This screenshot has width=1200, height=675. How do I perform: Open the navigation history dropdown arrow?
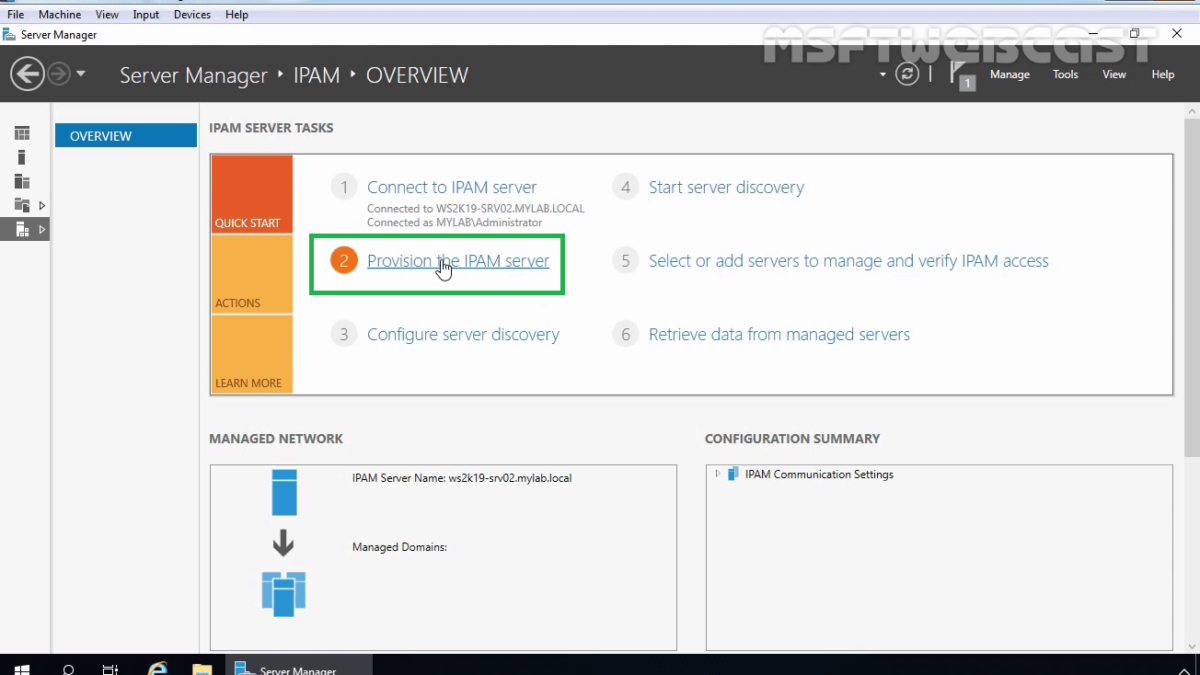tap(81, 74)
